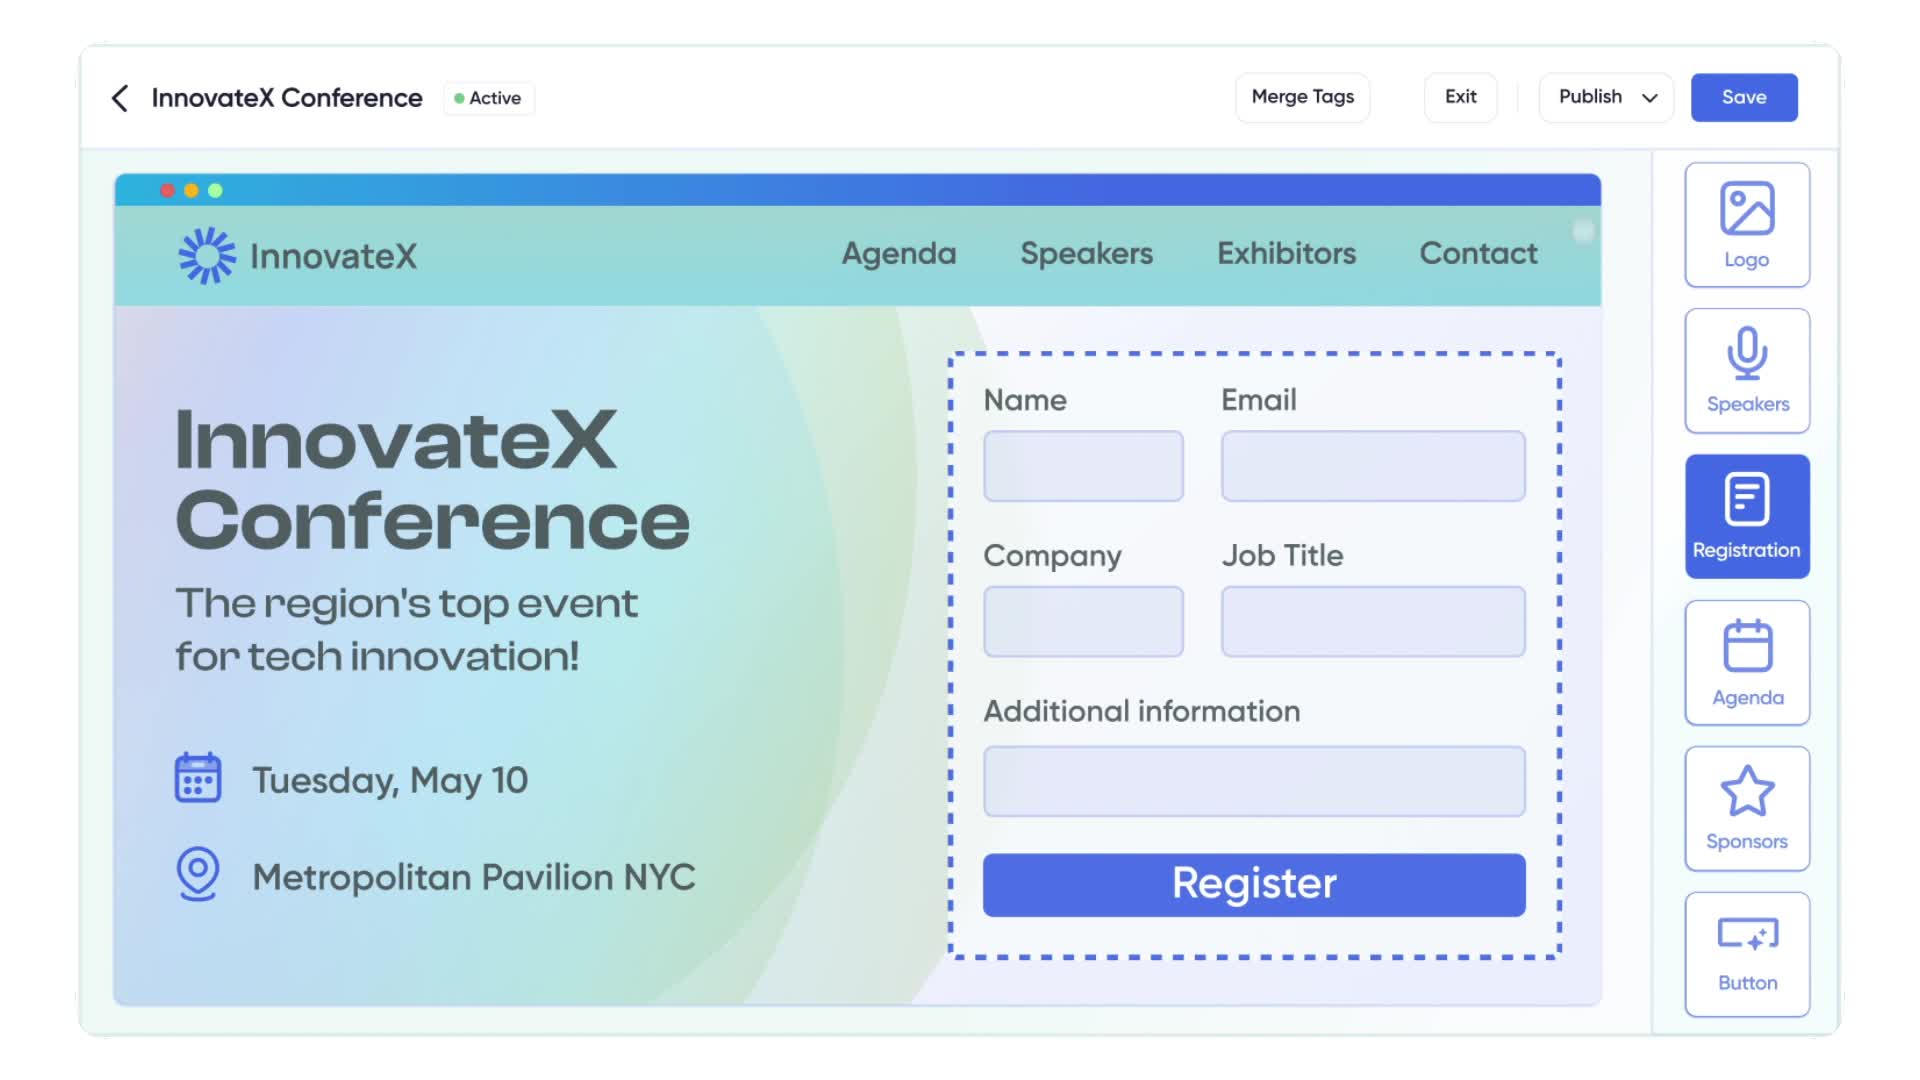Click into the Email field

tap(1373, 466)
